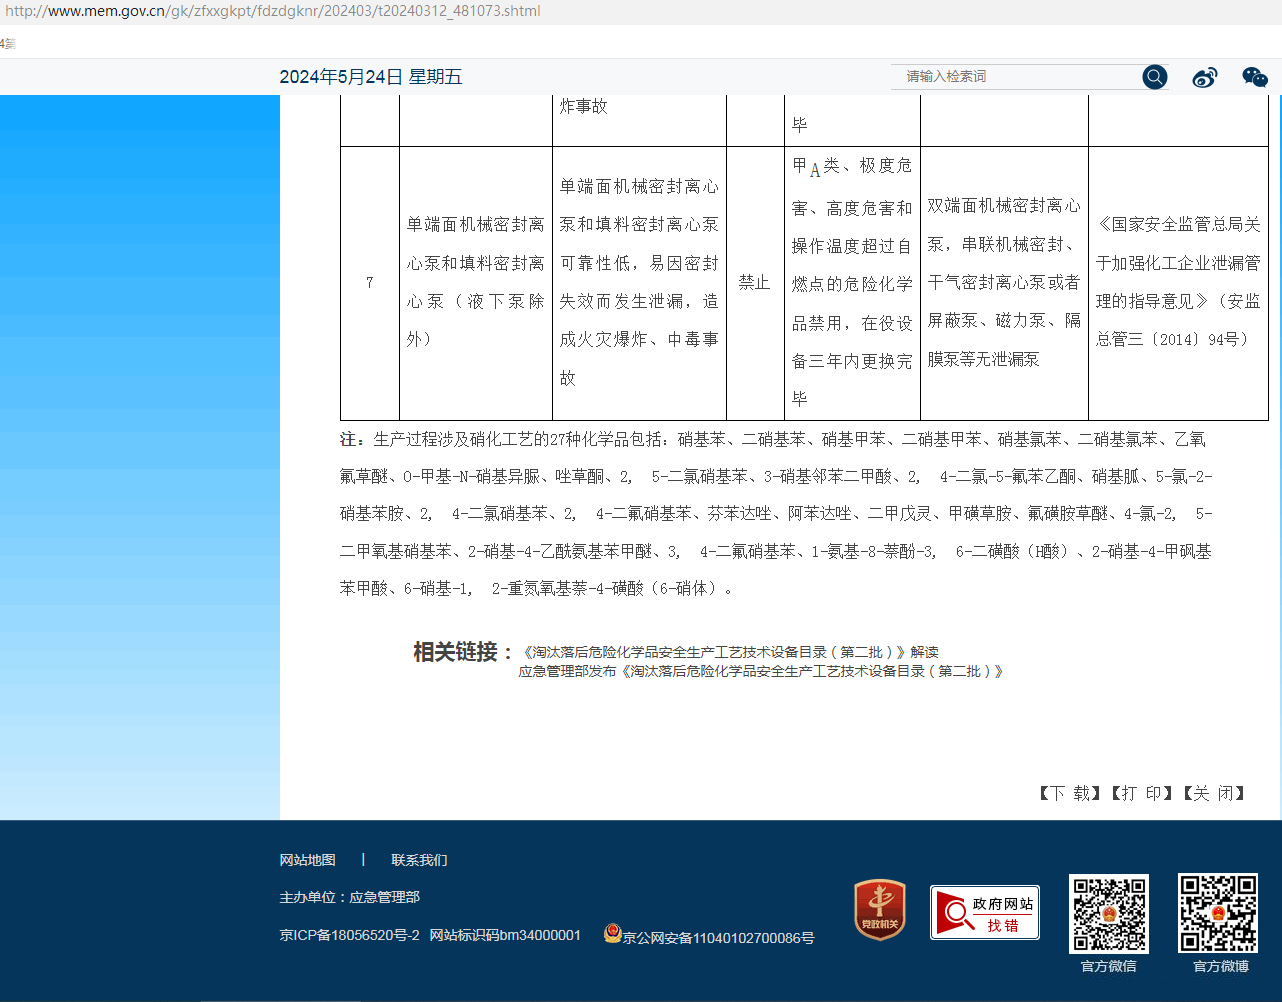Open the Weibo icon in header

[x=1205, y=77]
